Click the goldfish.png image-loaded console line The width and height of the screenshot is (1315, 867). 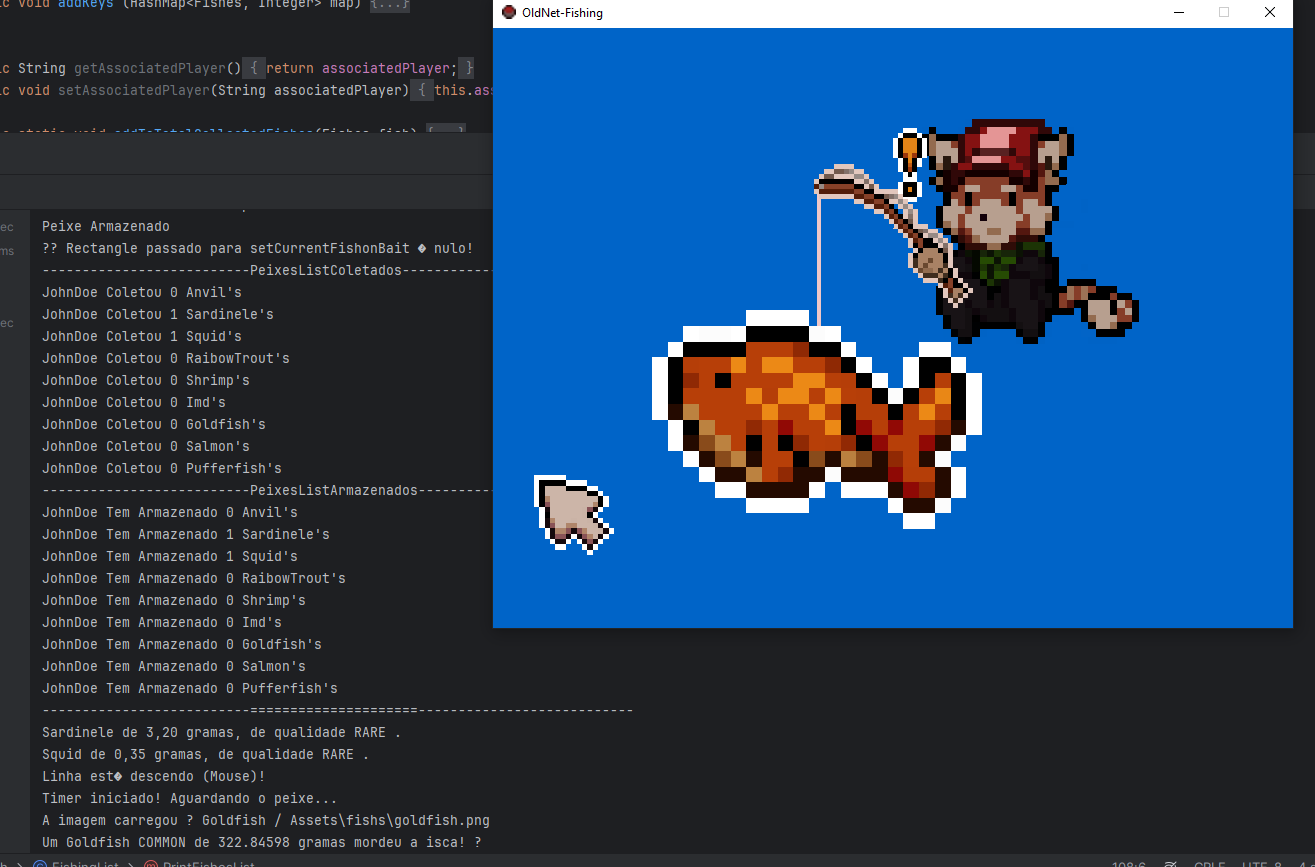click(266, 821)
